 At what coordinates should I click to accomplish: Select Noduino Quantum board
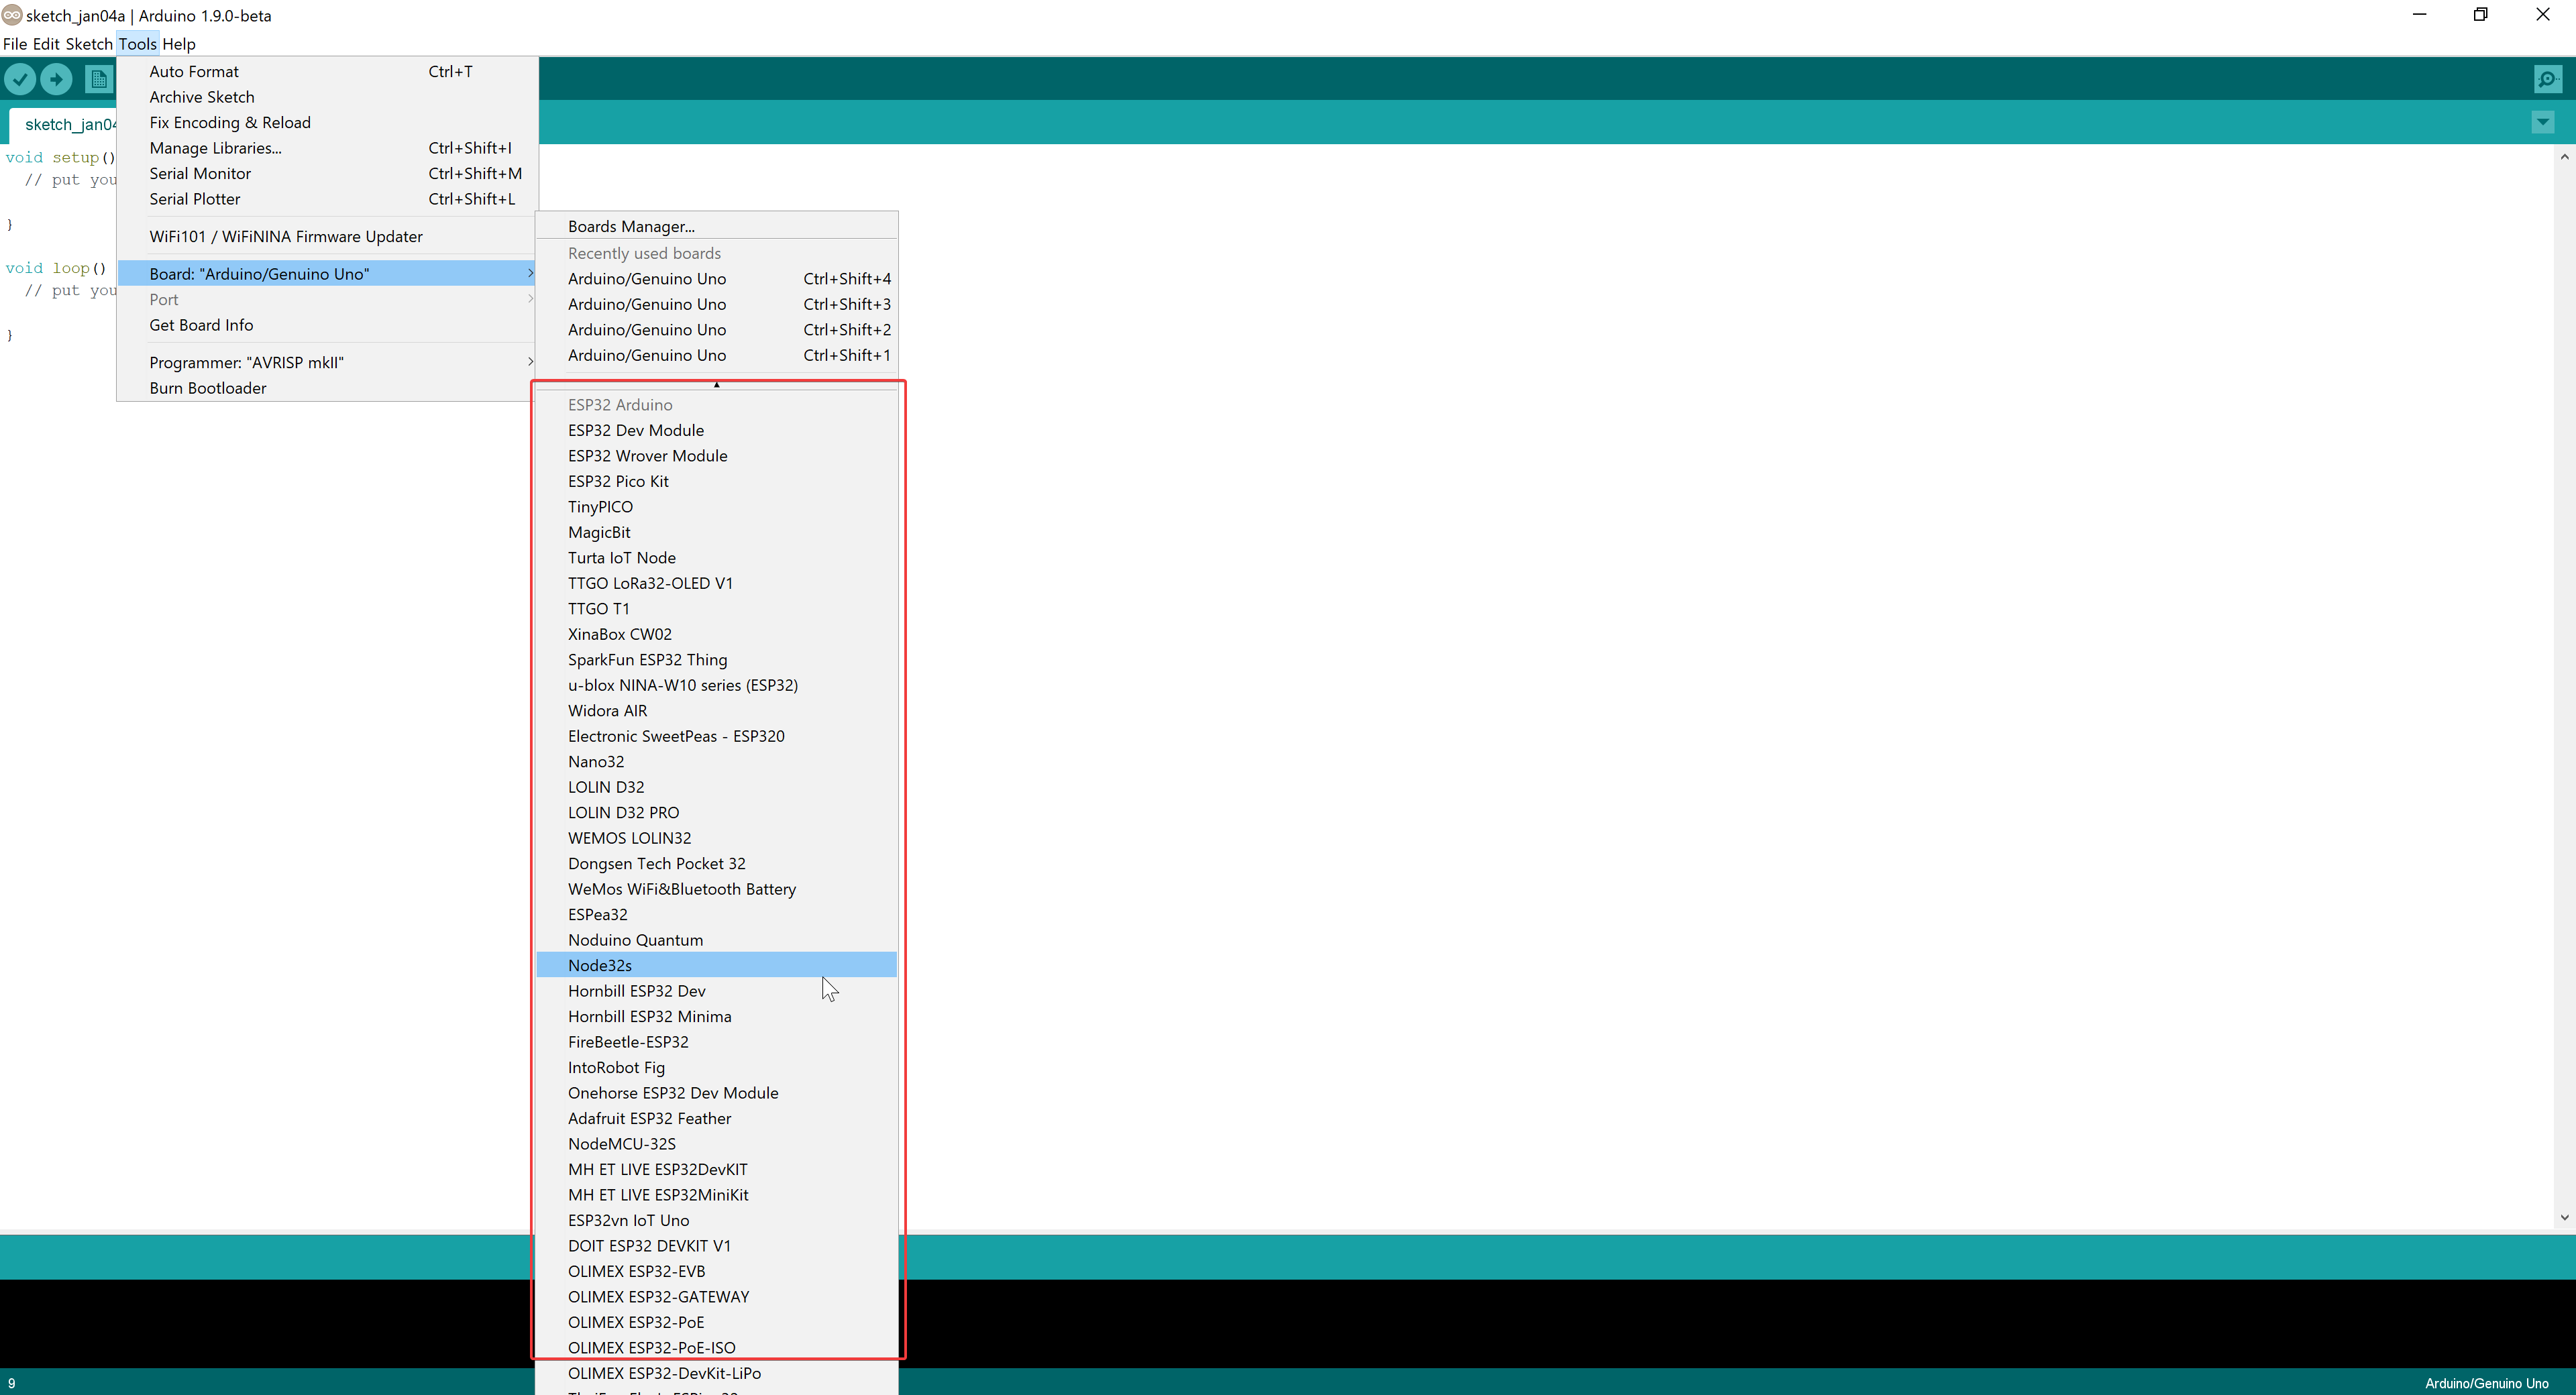[x=716, y=940]
